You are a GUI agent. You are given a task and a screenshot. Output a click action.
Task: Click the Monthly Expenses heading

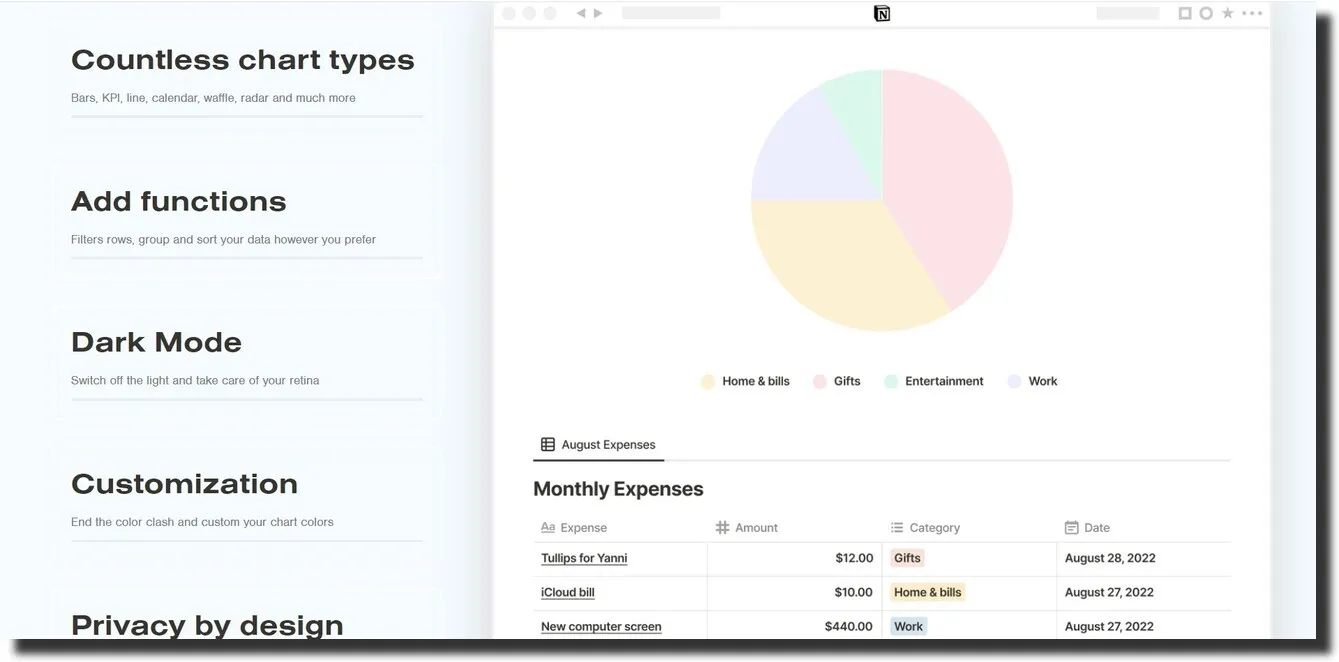pyautogui.click(x=618, y=489)
